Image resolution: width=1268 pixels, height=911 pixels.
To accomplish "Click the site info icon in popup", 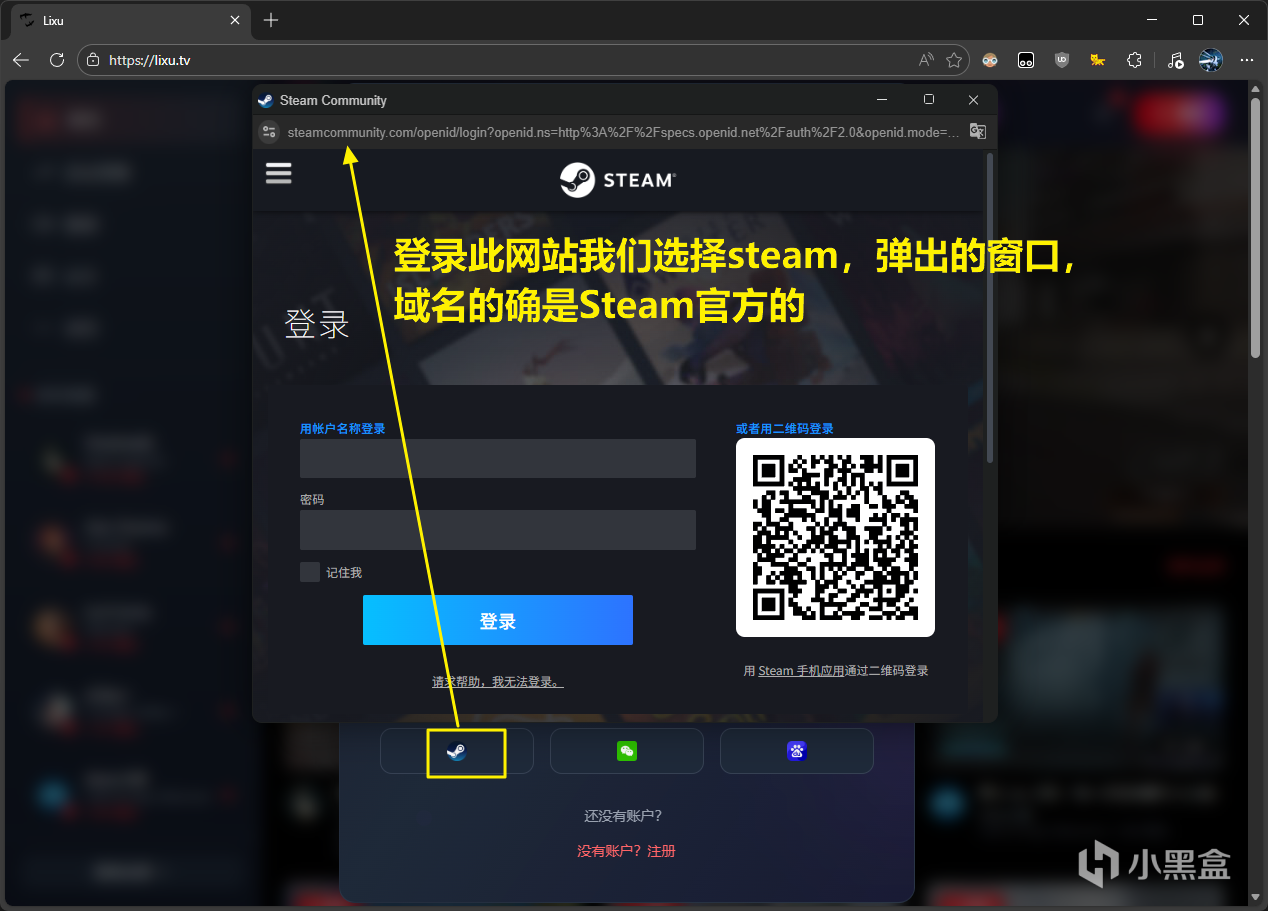I will [x=268, y=132].
